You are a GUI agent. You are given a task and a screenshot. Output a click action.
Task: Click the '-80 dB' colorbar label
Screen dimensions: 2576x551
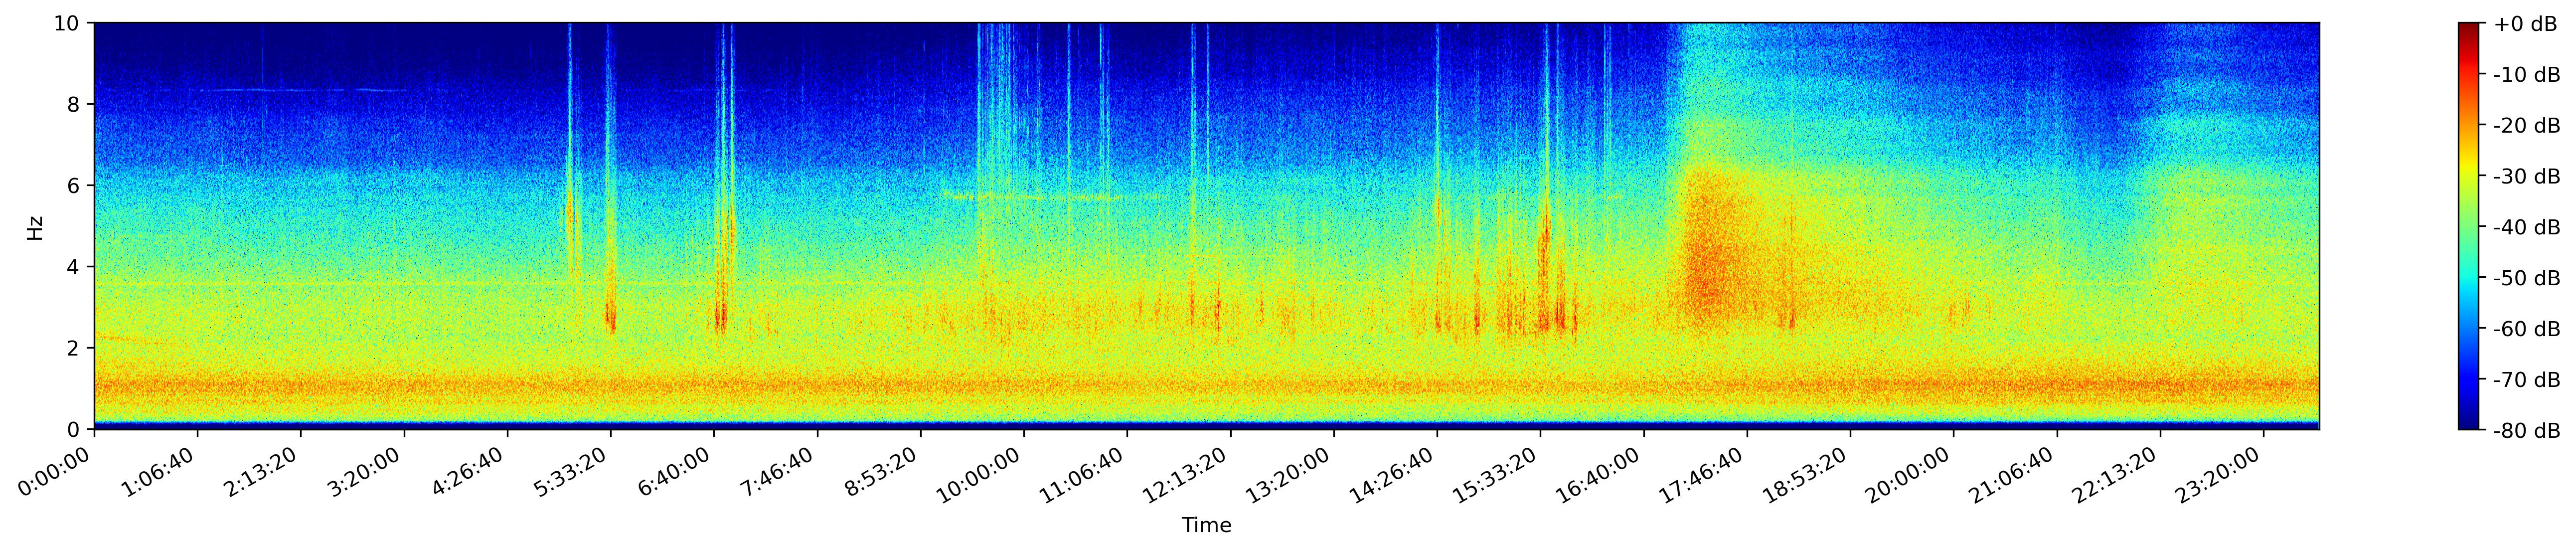click(x=2526, y=431)
